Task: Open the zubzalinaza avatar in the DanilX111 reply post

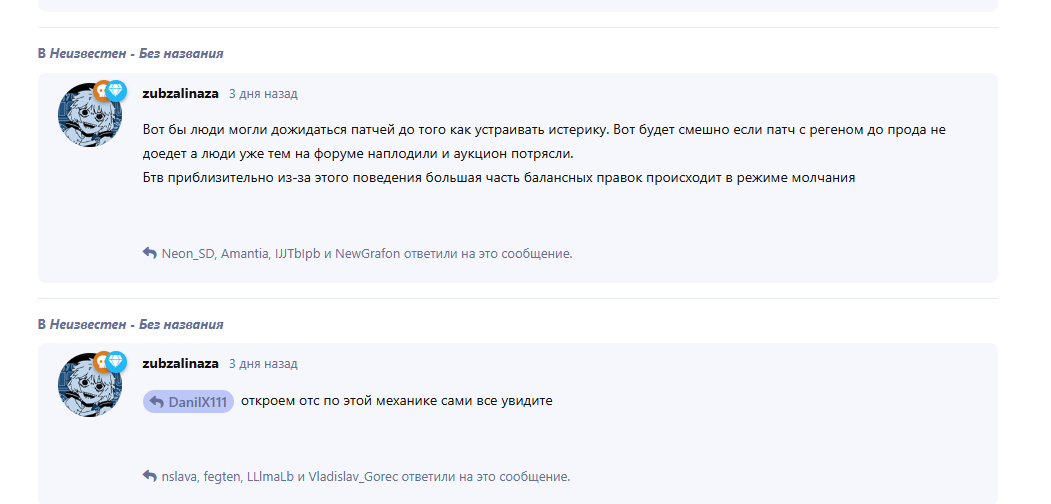Action: pos(89,386)
